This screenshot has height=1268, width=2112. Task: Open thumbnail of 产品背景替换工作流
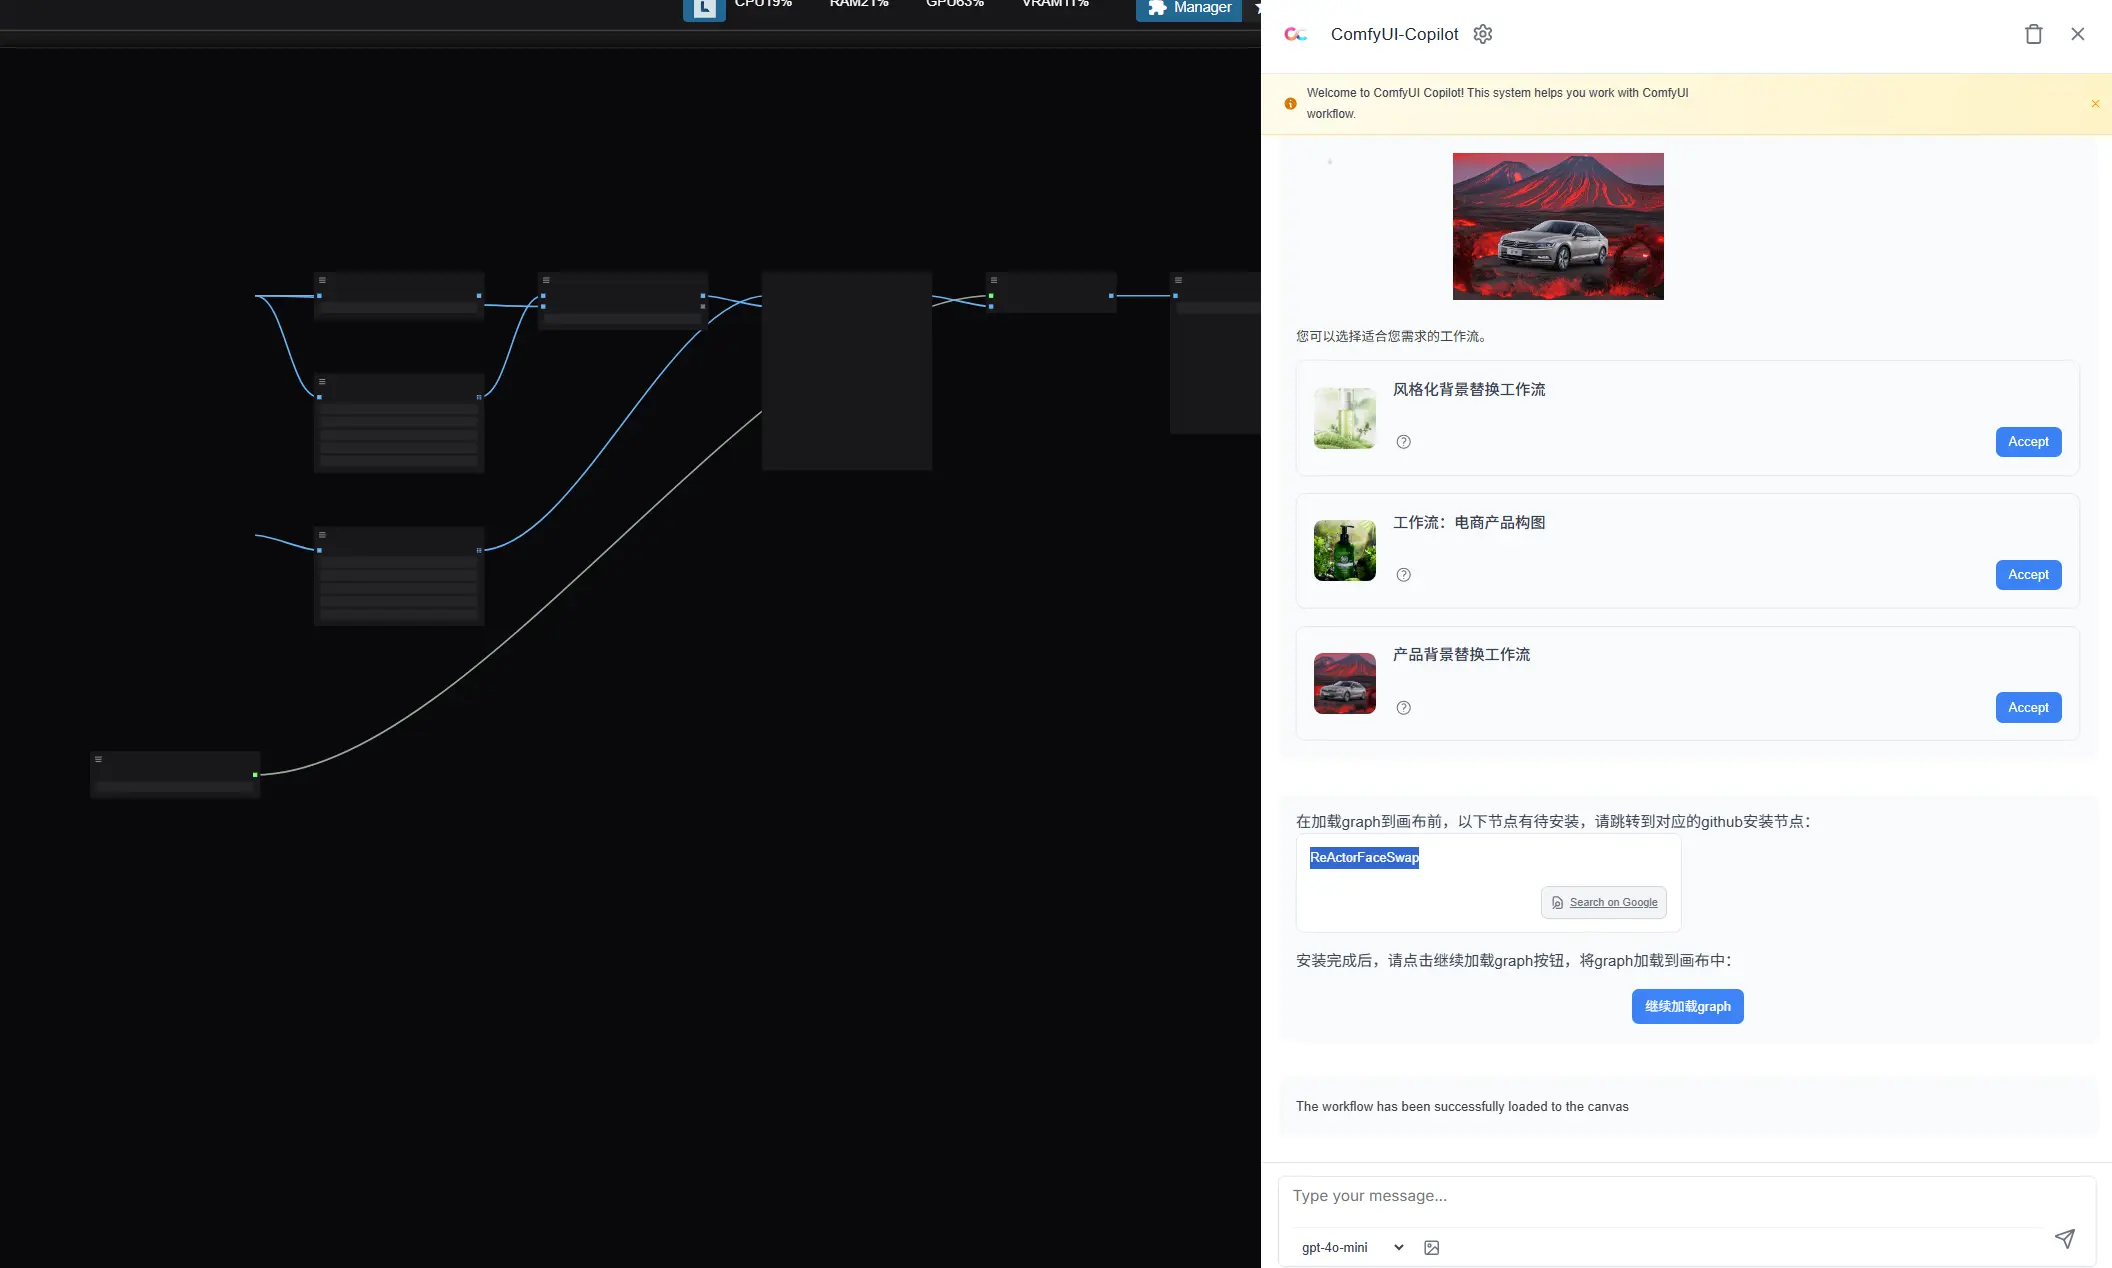pos(1344,683)
